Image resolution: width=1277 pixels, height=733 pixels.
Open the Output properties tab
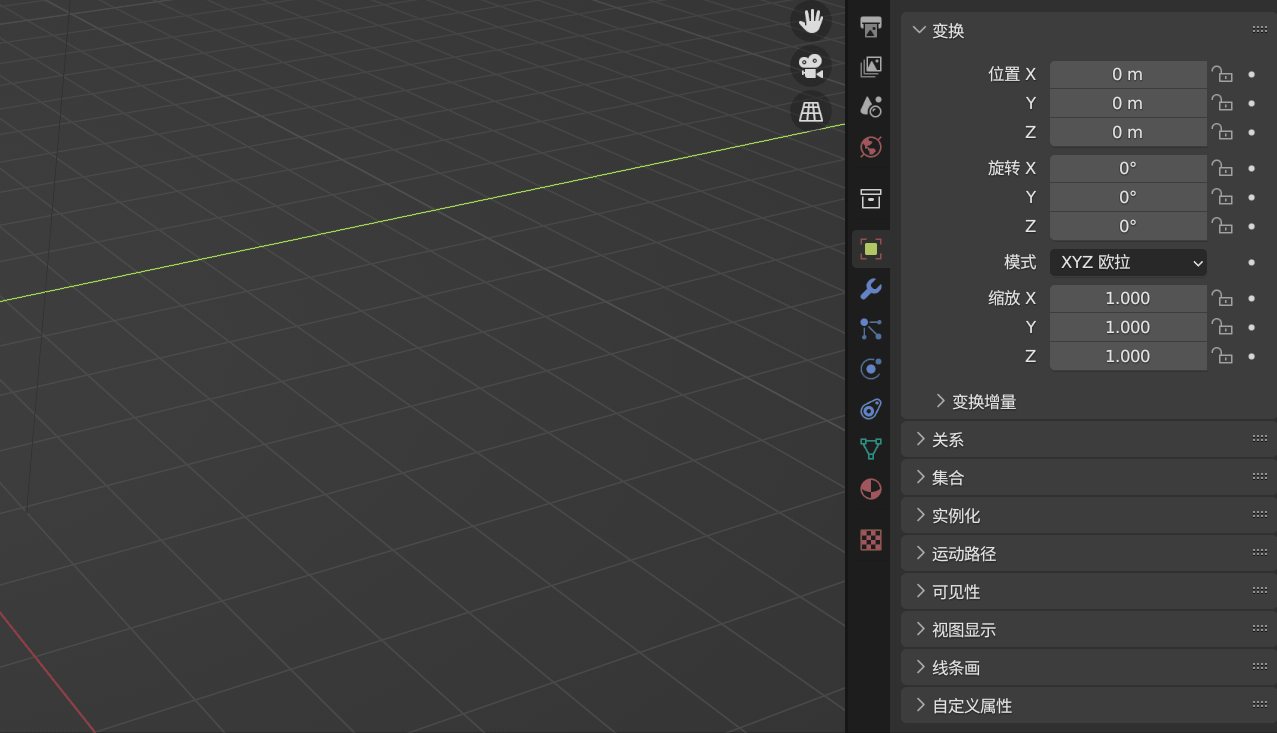871,26
